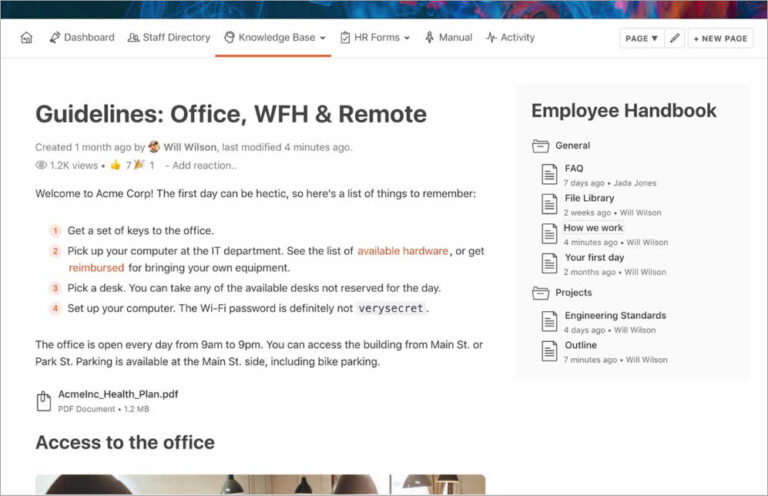Click the Dashboard rocket icon
This screenshot has width=768, height=496.
click(54, 38)
